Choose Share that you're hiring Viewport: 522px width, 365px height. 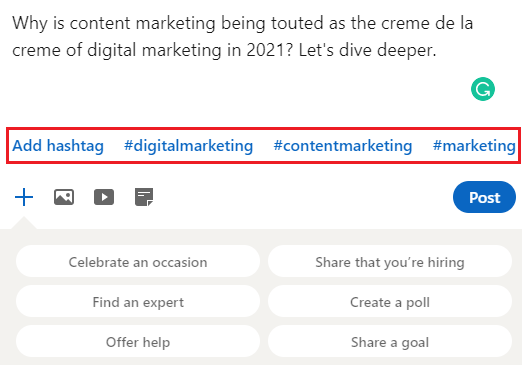pyautogui.click(x=390, y=262)
